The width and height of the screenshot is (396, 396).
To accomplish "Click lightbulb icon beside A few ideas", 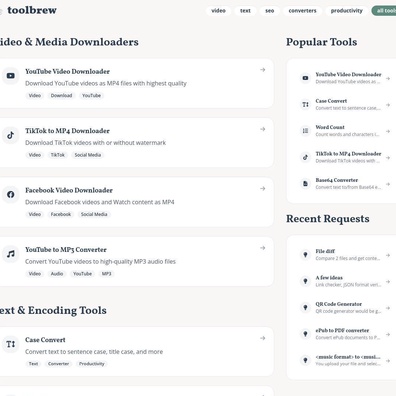I will 305,281.
